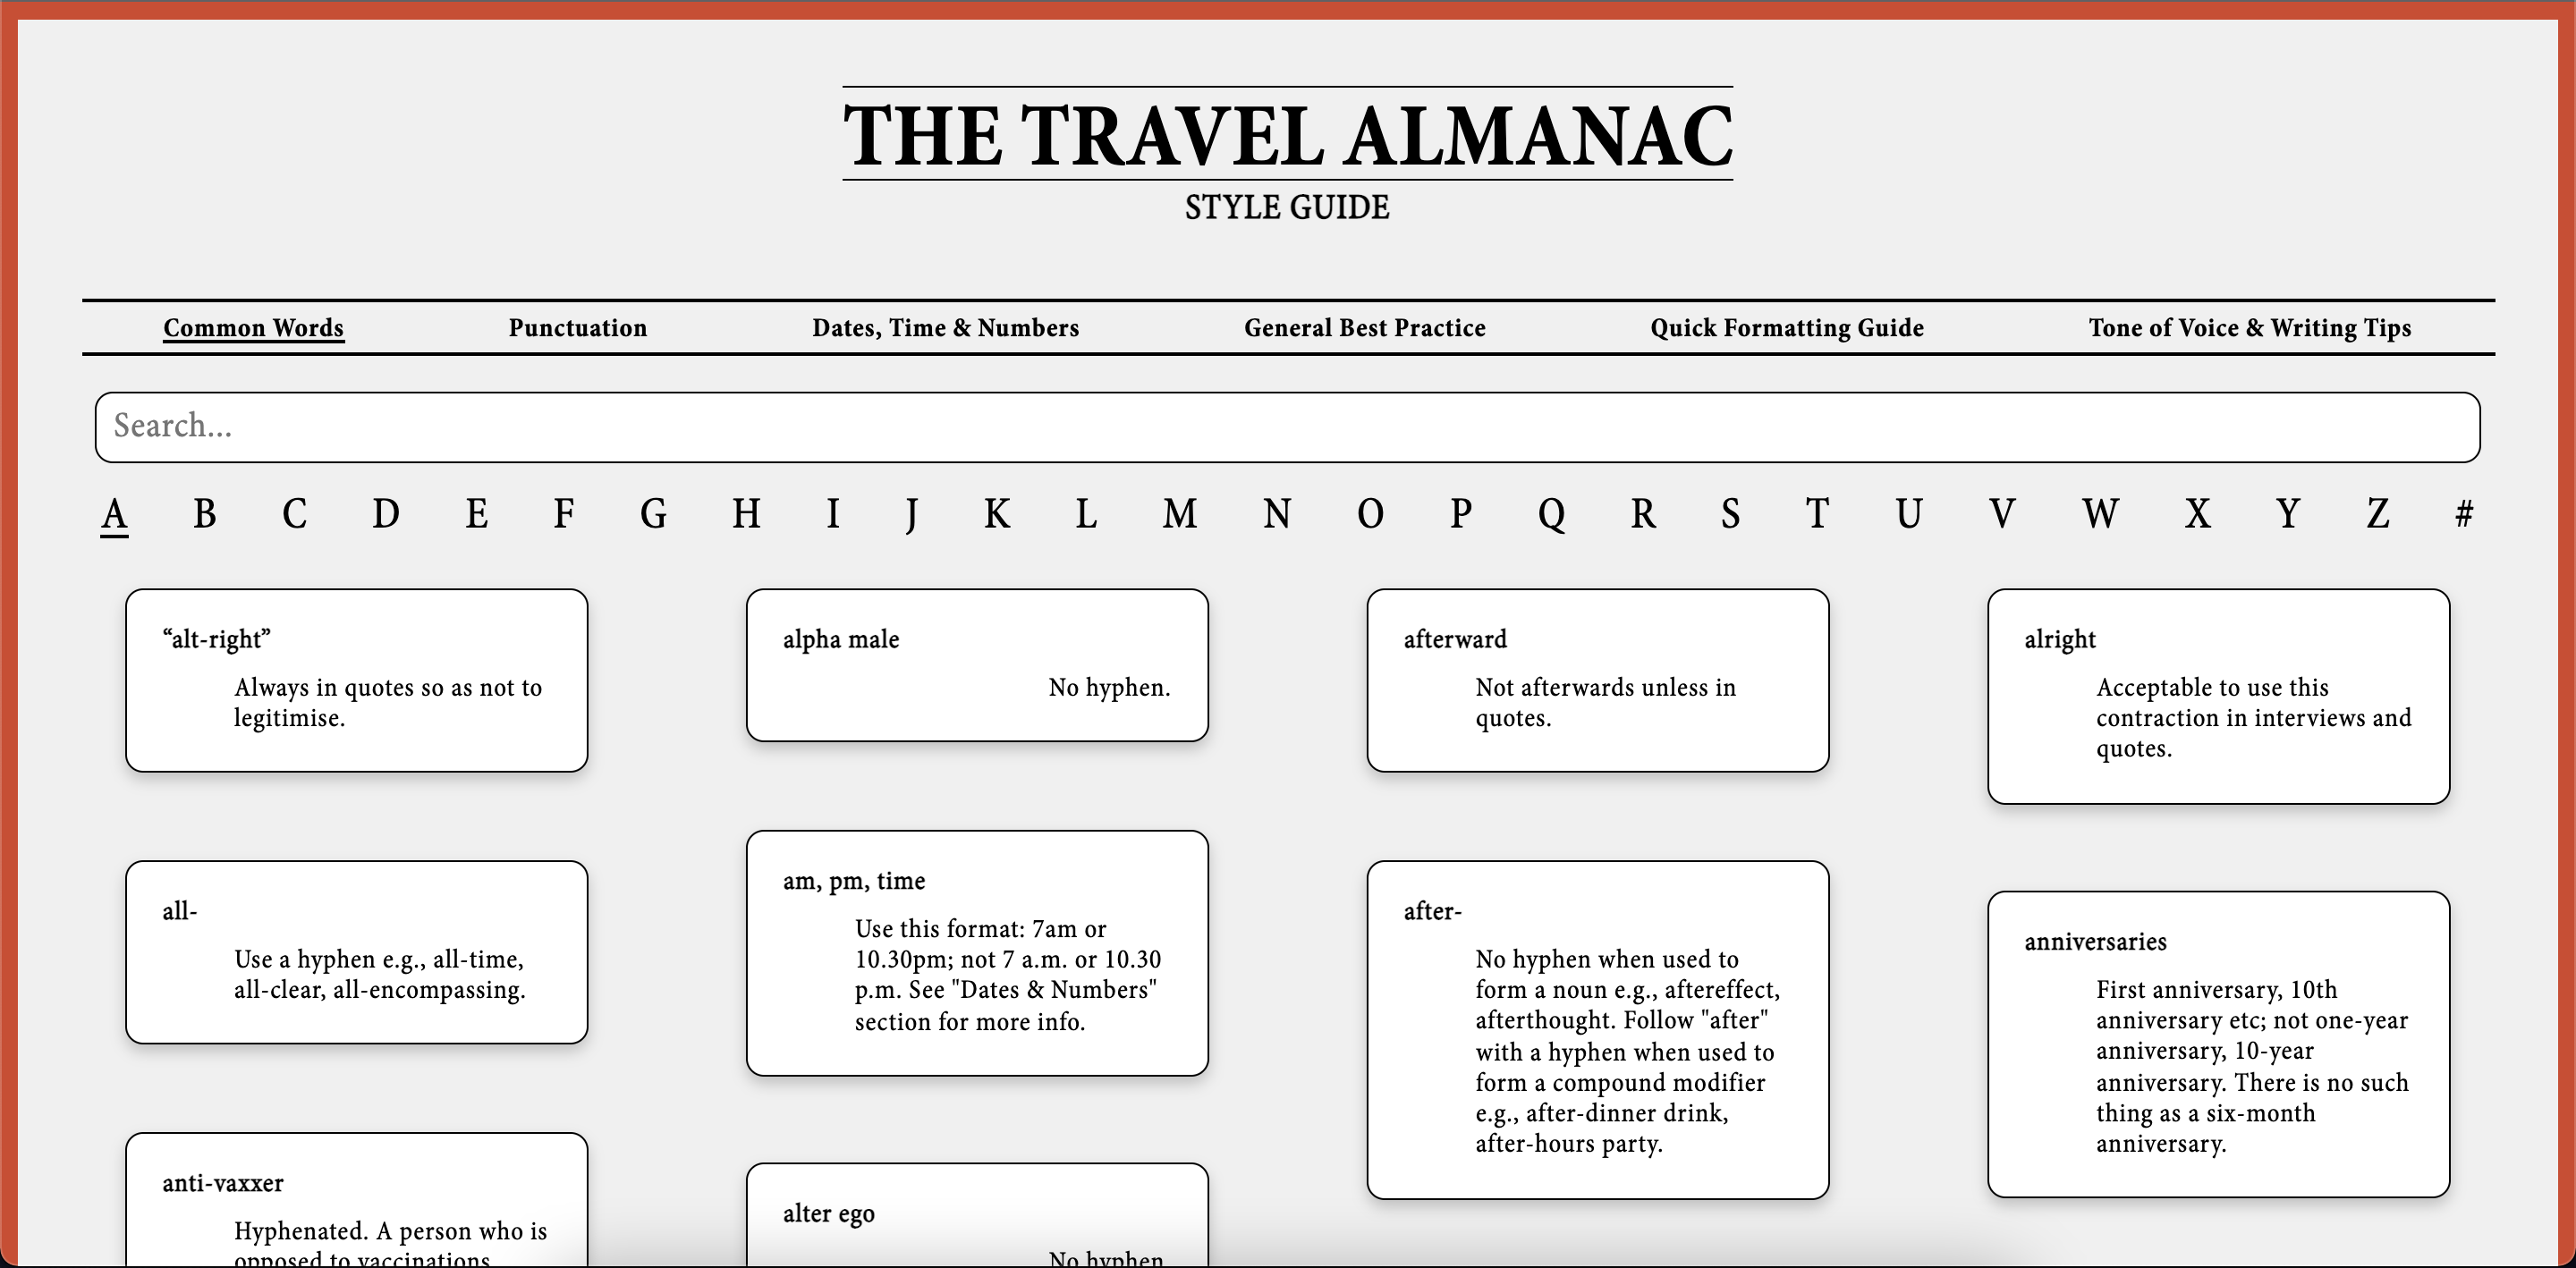Click the 'General Best Practice' tab
The height and width of the screenshot is (1268, 2576).
[1365, 330]
